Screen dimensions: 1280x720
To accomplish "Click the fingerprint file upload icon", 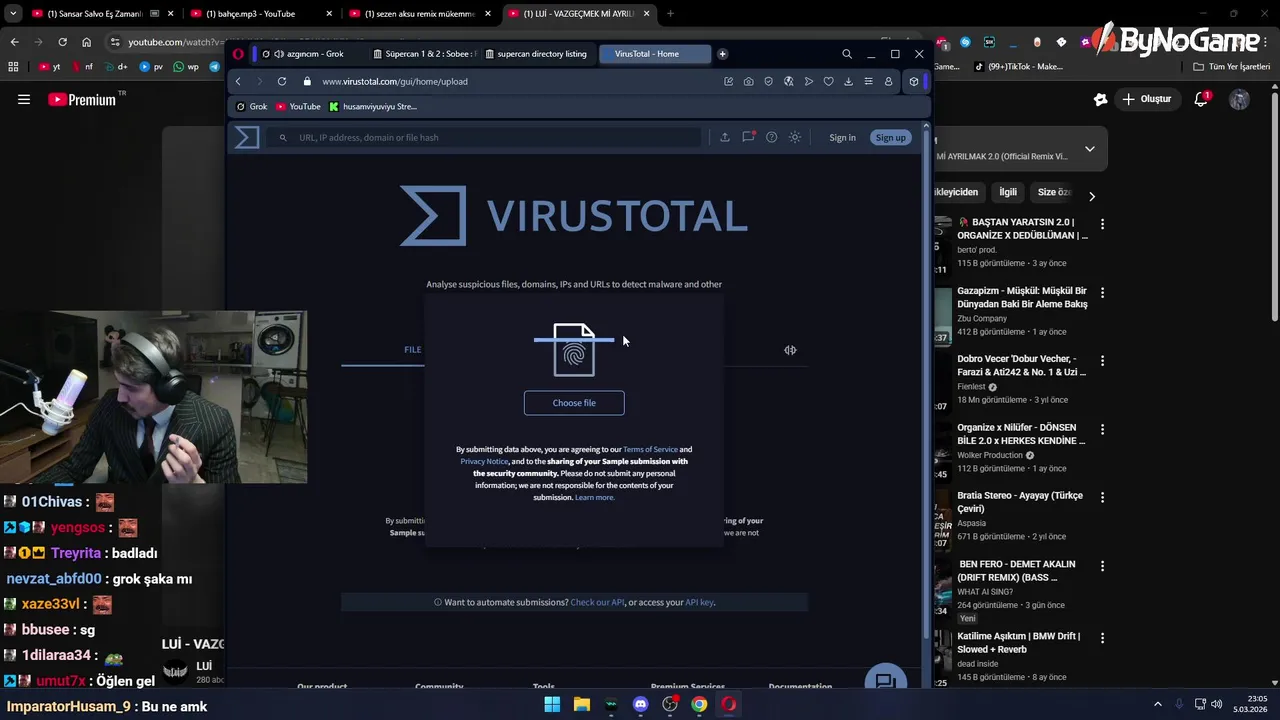I will (x=574, y=350).
